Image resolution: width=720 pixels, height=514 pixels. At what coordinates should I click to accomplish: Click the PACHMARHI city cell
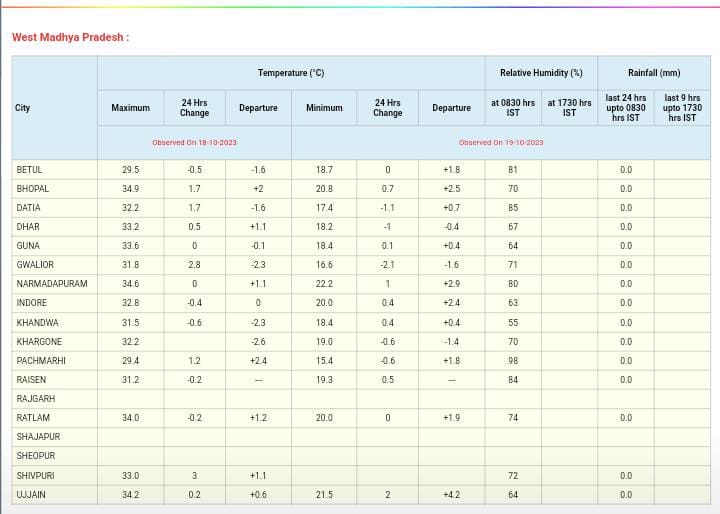point(39,361)
